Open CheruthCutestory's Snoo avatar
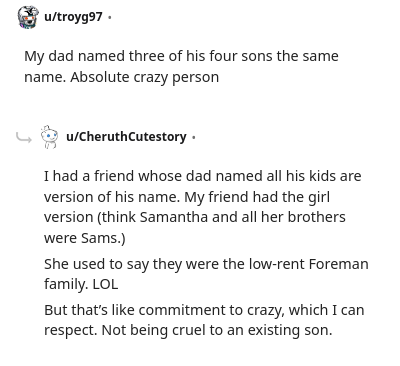 point(49,137)
